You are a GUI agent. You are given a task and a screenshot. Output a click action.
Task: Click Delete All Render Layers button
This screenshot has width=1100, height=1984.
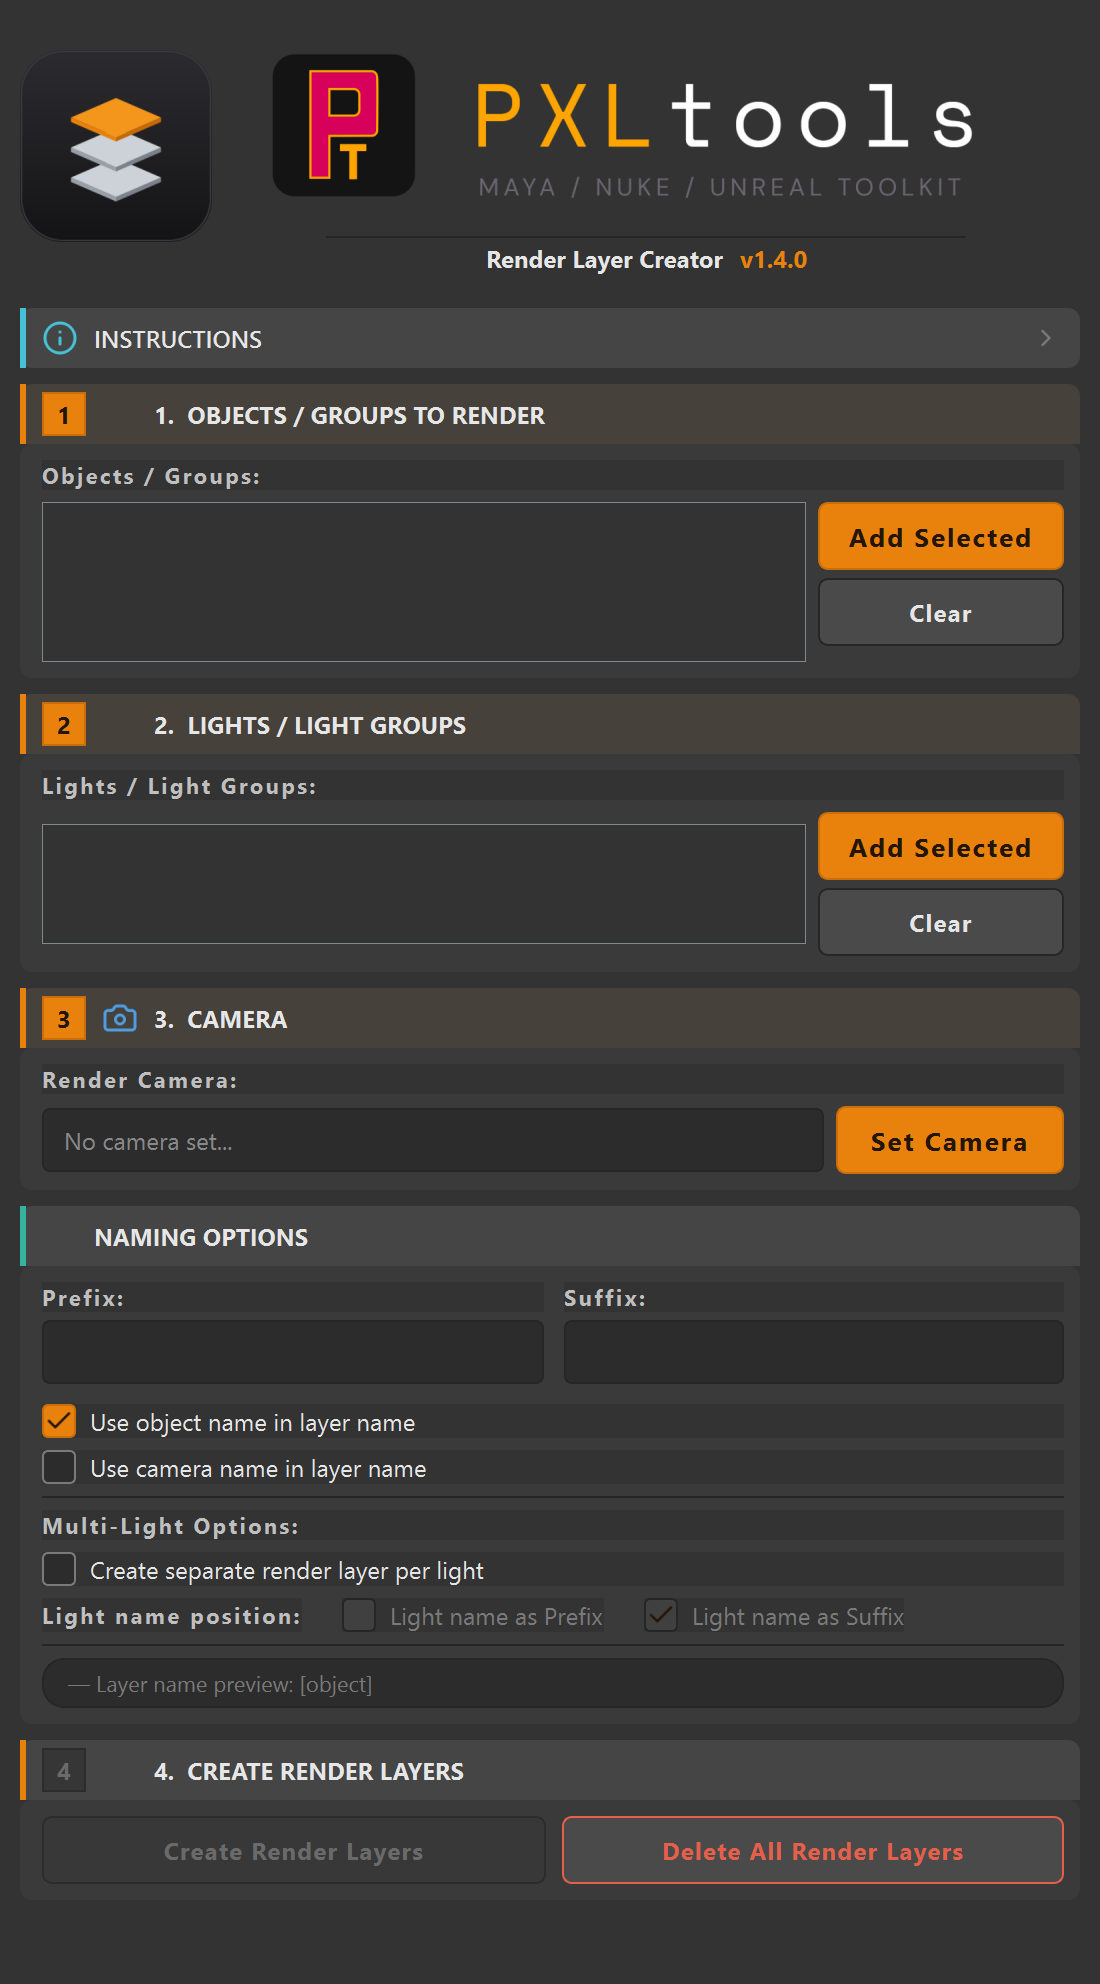(x=813, y=1851)
